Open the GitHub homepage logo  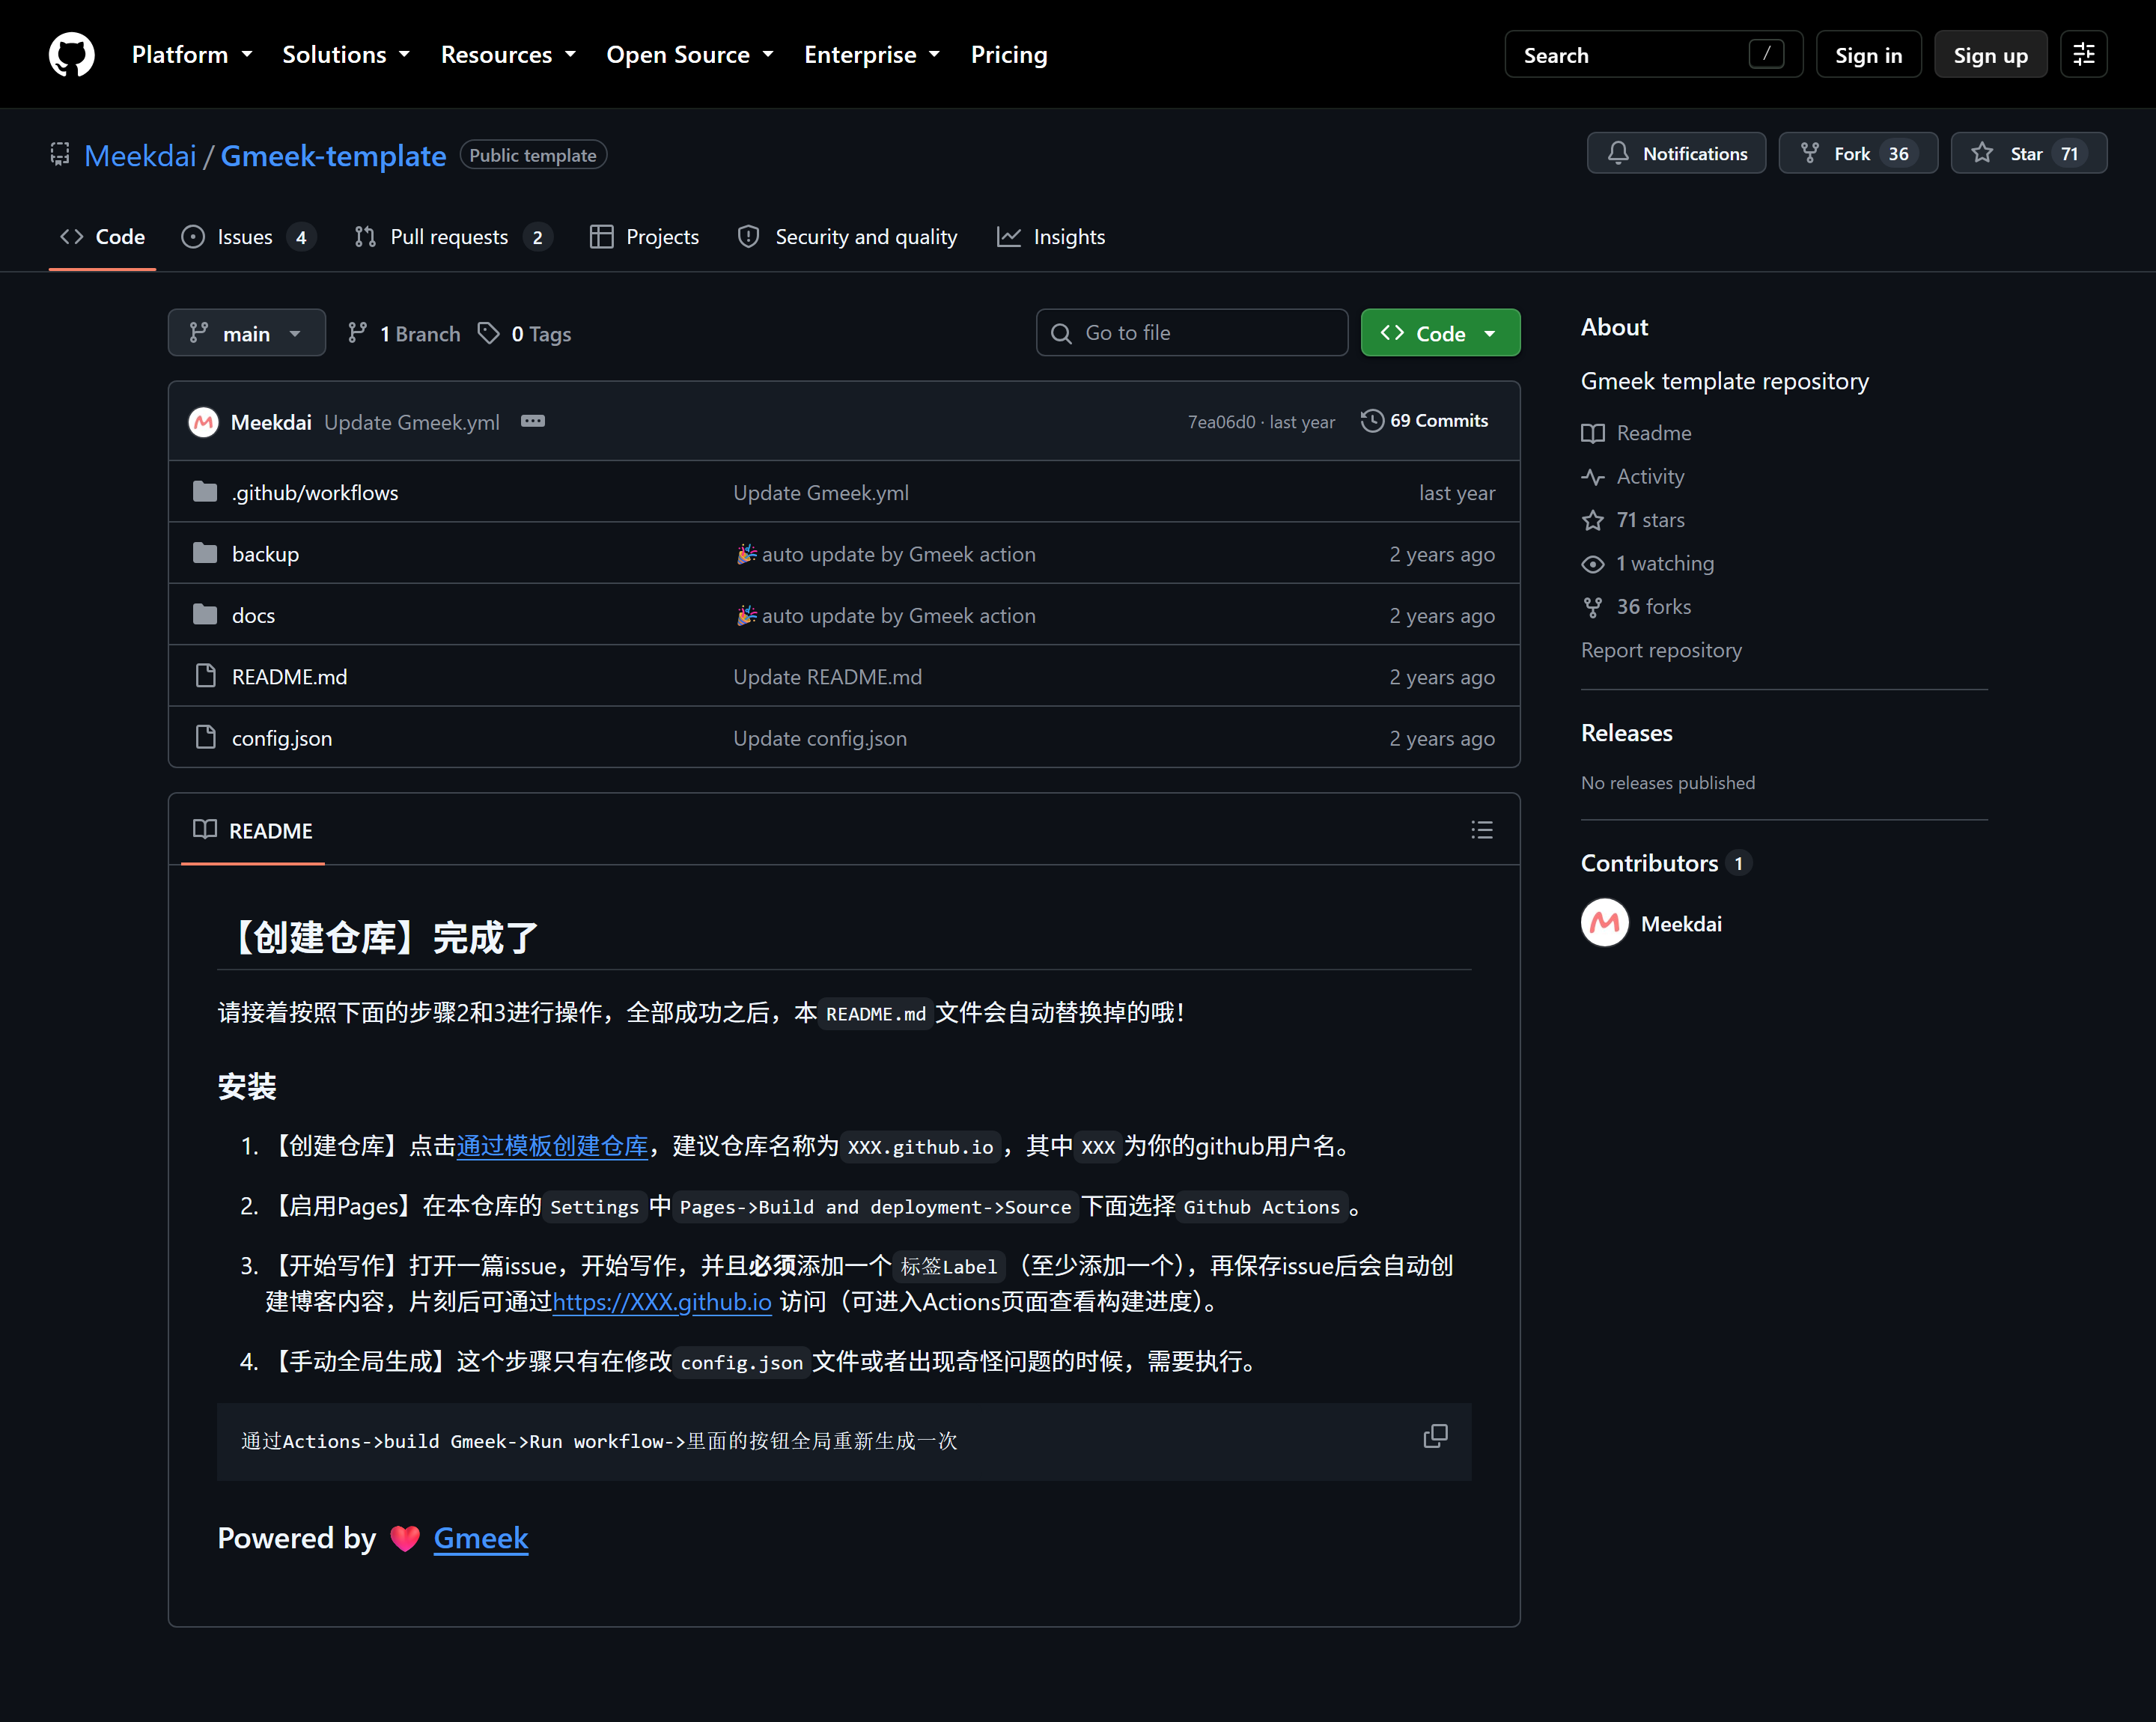(72, 54)
